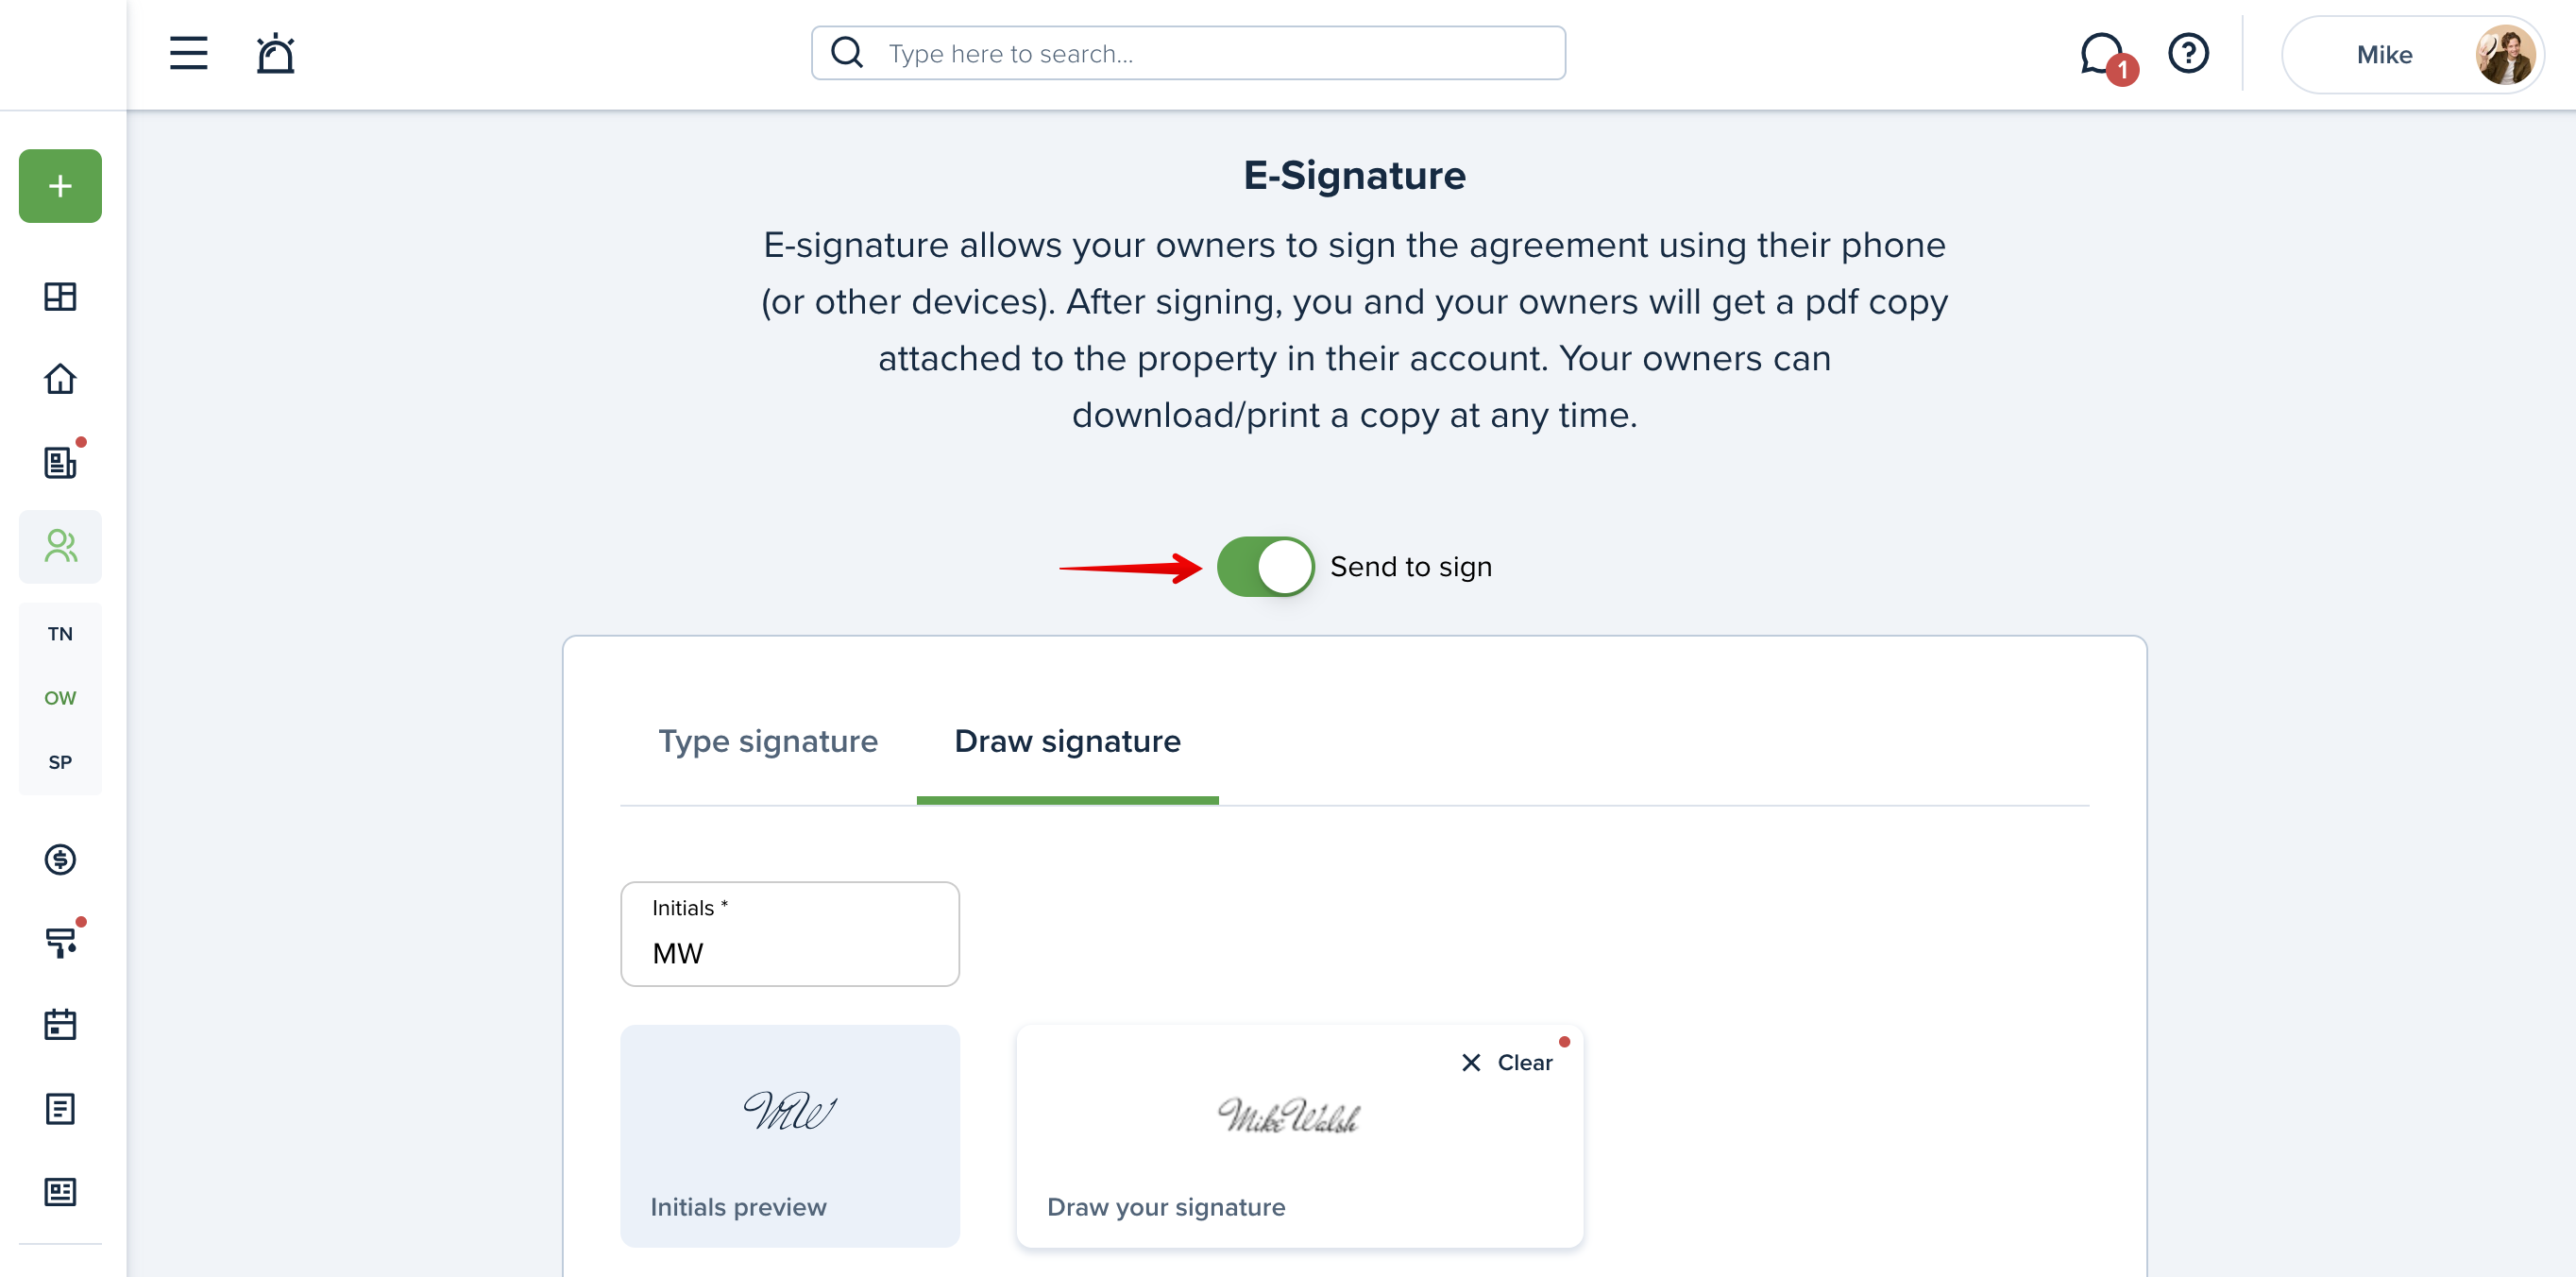Click the alarm bell notifications icon

pos(275,53)
